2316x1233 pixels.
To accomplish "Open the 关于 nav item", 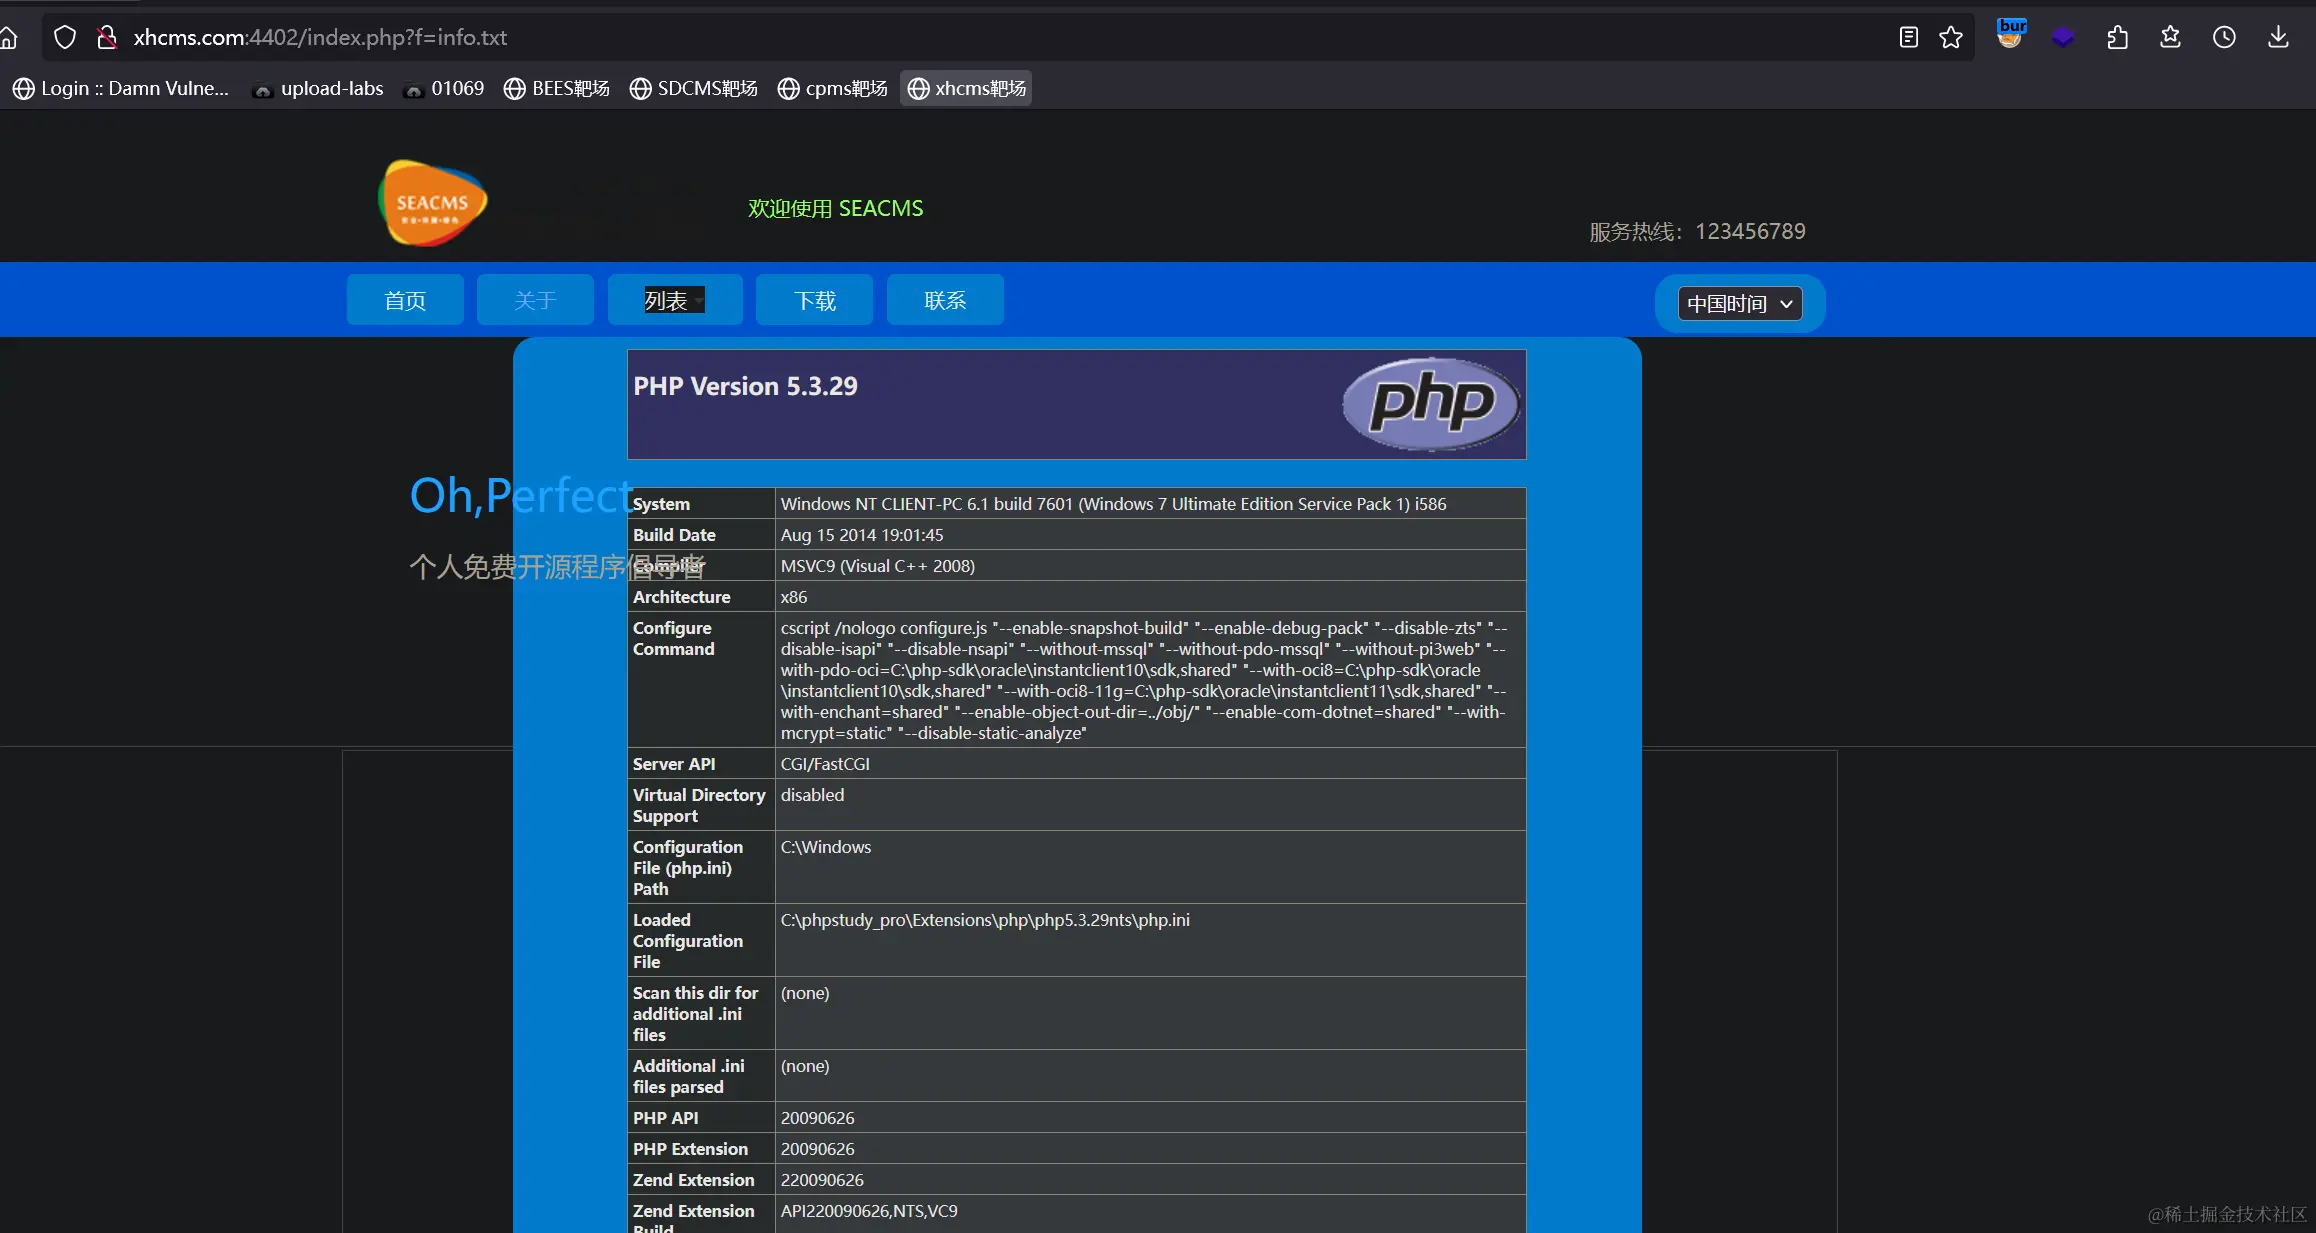I will click(535, 300).
